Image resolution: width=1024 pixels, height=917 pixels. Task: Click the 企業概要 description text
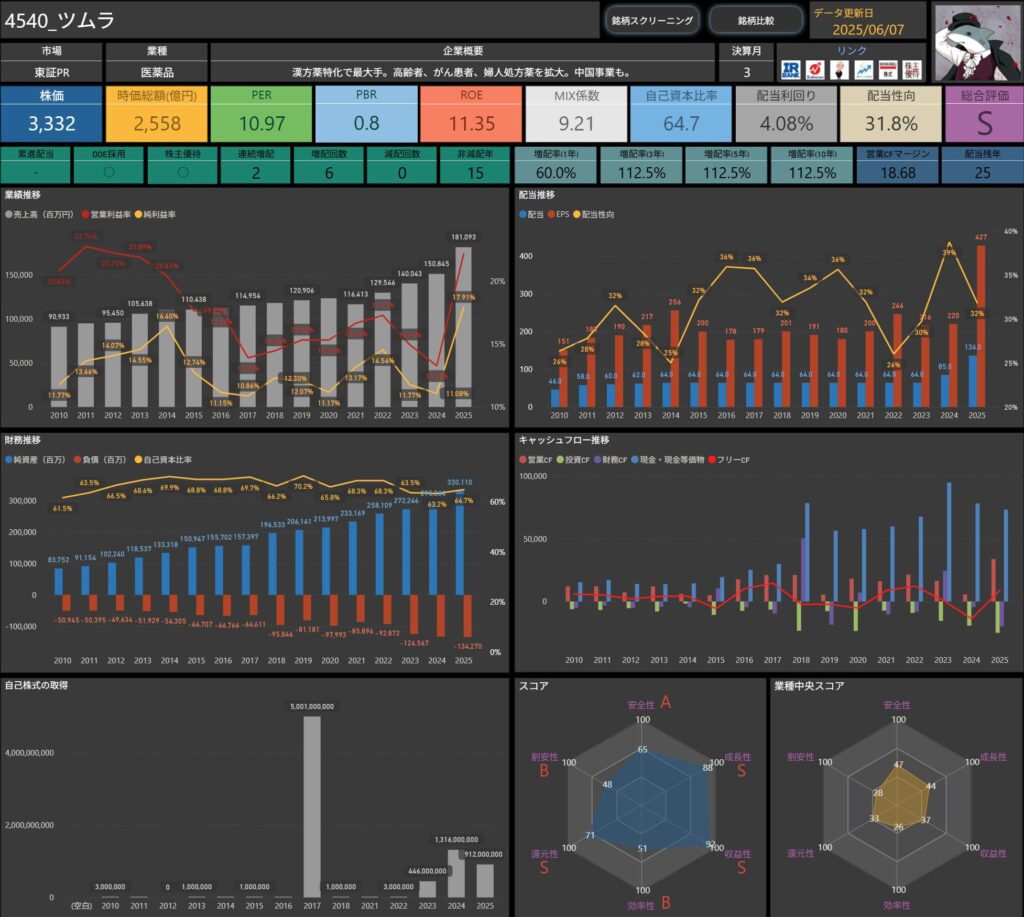tap(462, 72)
